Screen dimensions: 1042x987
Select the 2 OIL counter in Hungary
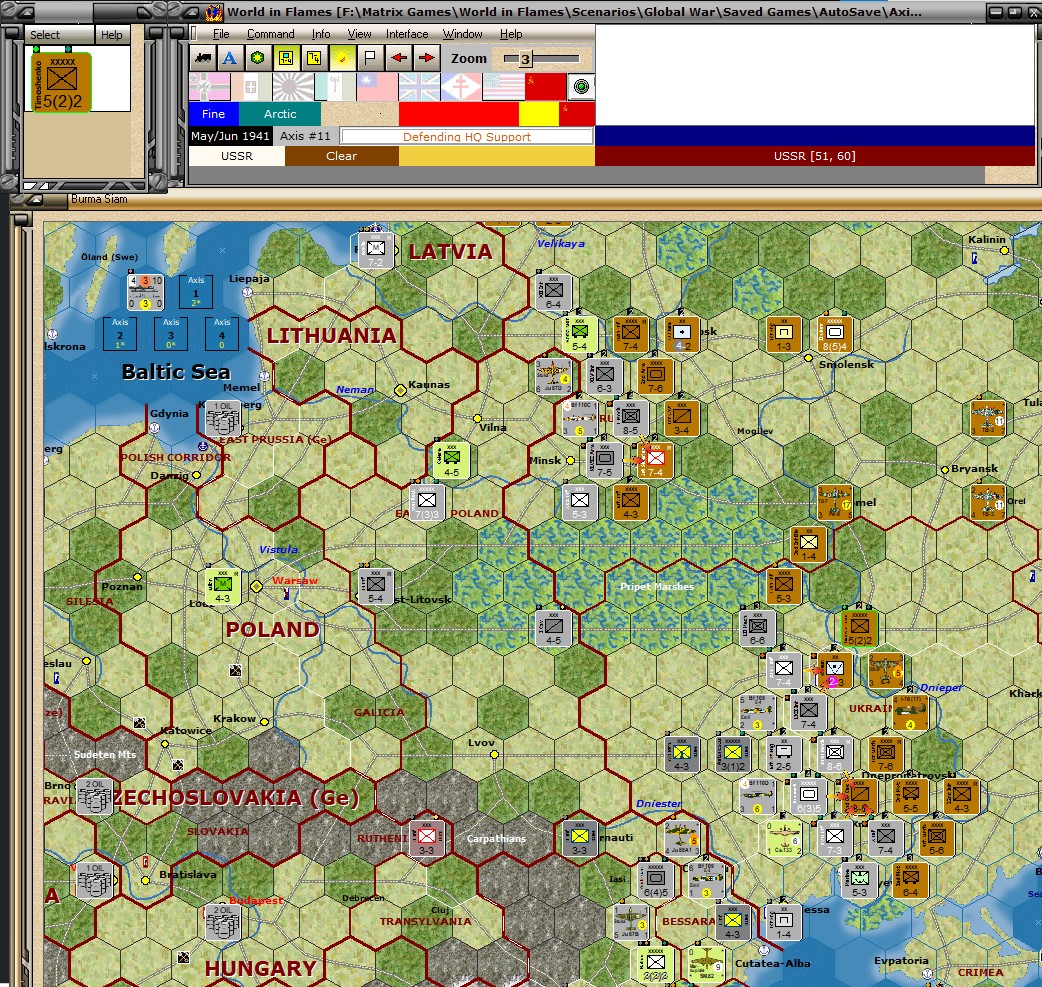pyautogui.click(x=223, y=922)
